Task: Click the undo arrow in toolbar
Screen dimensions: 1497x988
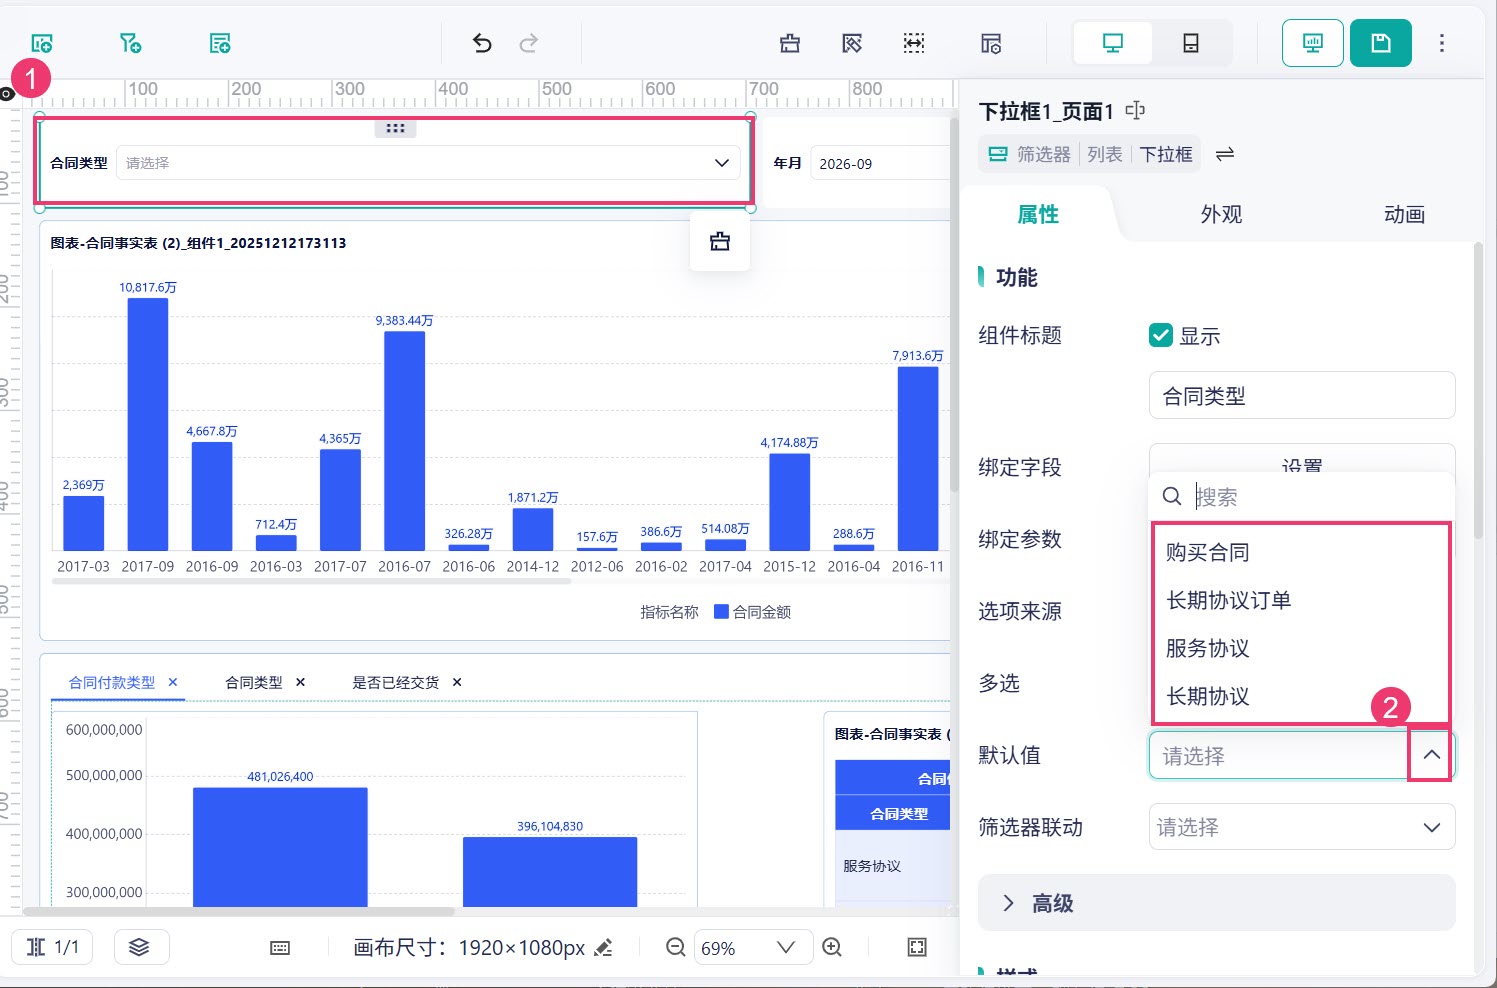Action: (x=482, y=43)
